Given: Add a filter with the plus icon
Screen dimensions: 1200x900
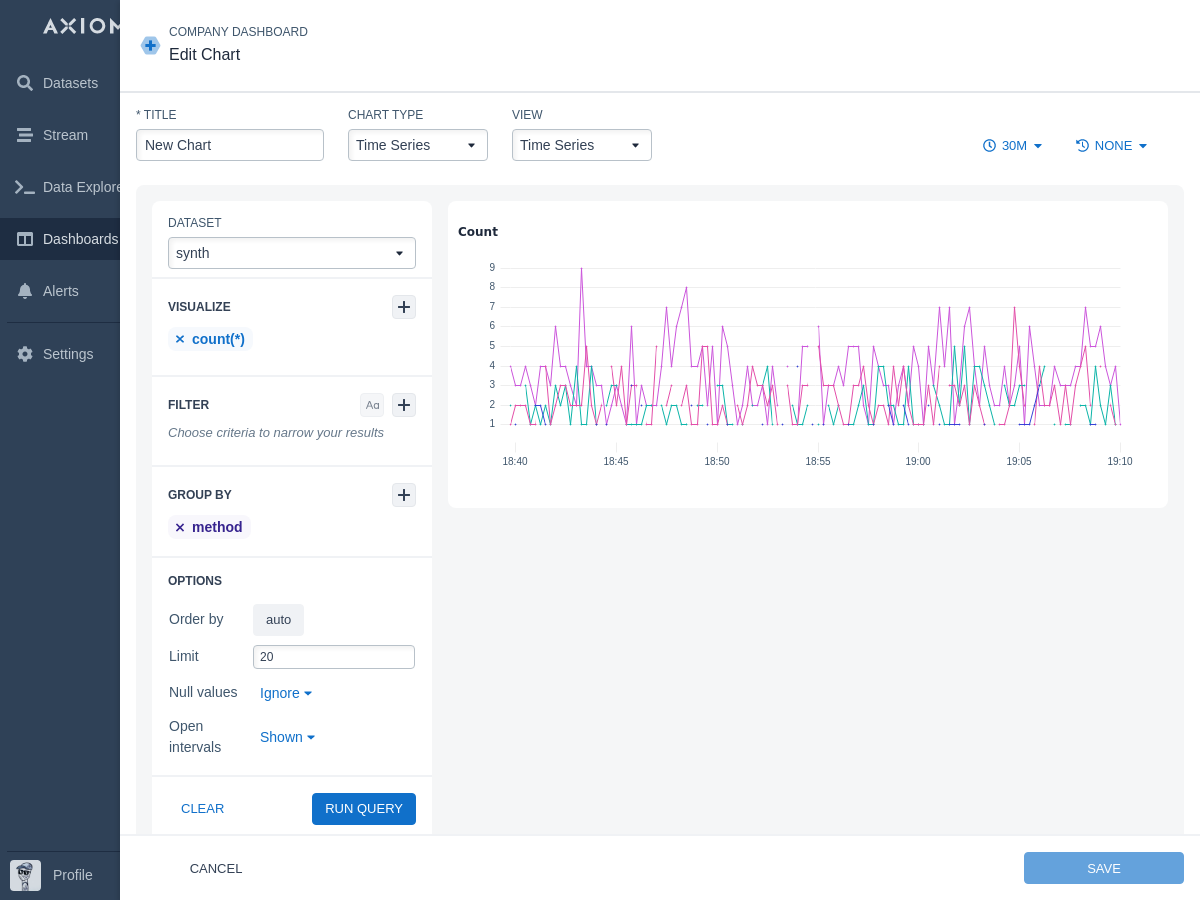Looking at the screenshot, I should [x=404, y=405].
